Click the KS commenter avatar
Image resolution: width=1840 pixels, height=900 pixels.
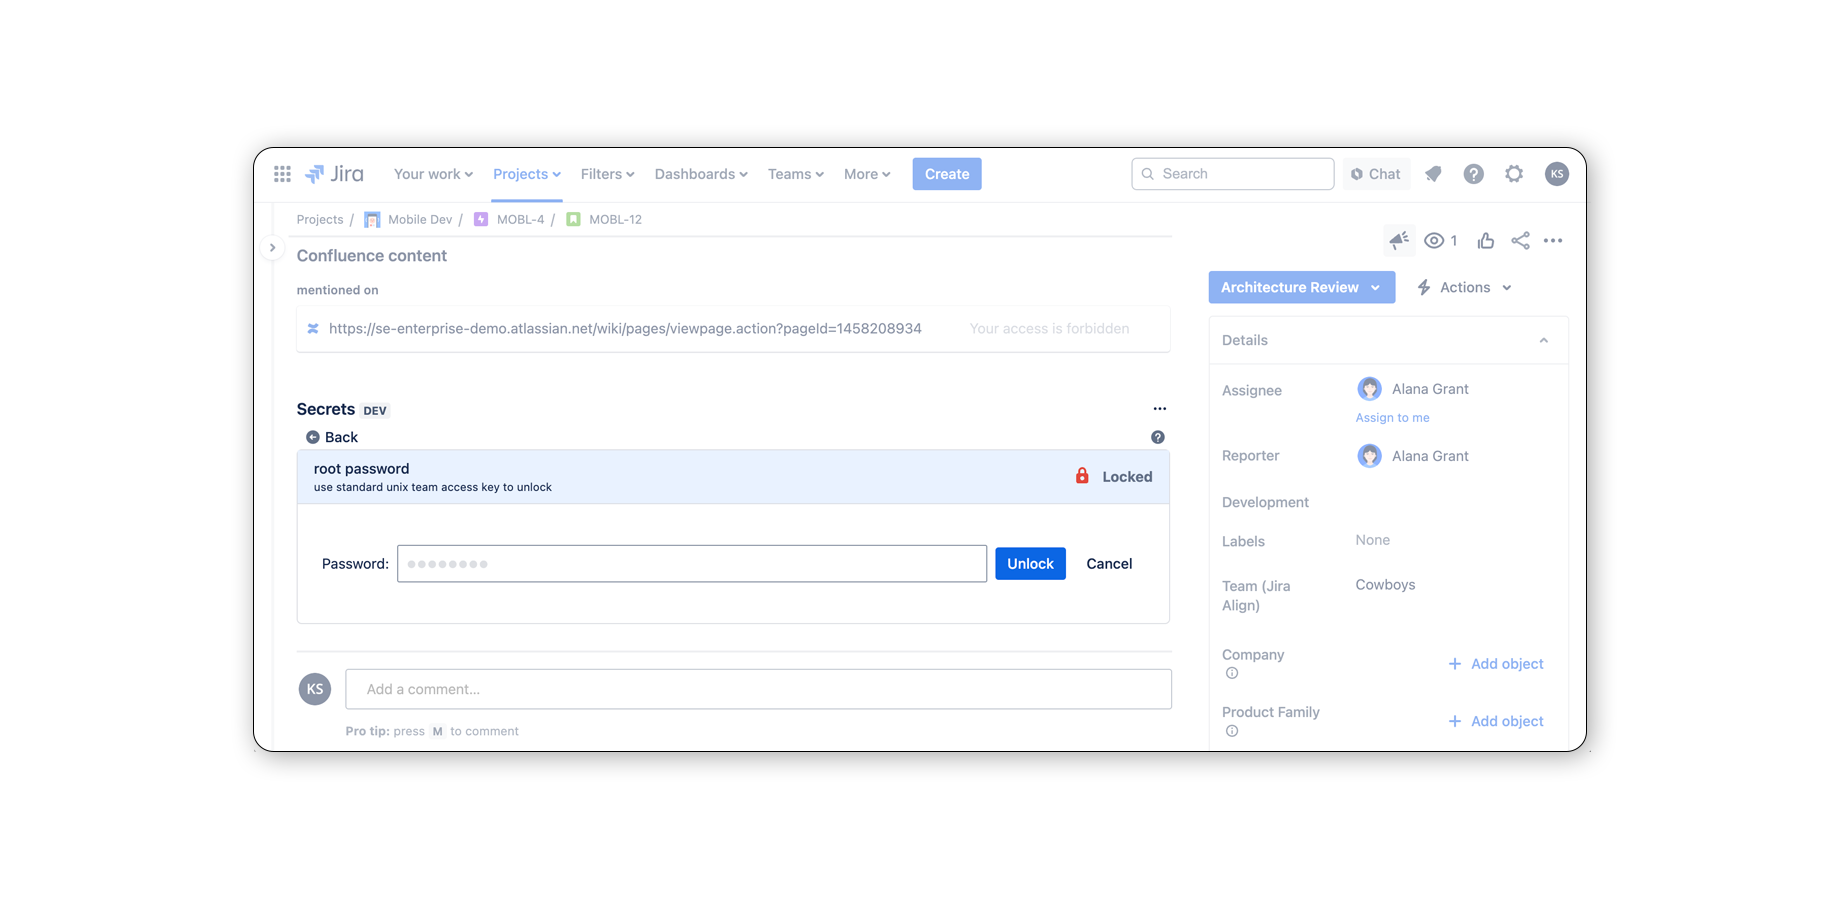click(x=315, y=689)
